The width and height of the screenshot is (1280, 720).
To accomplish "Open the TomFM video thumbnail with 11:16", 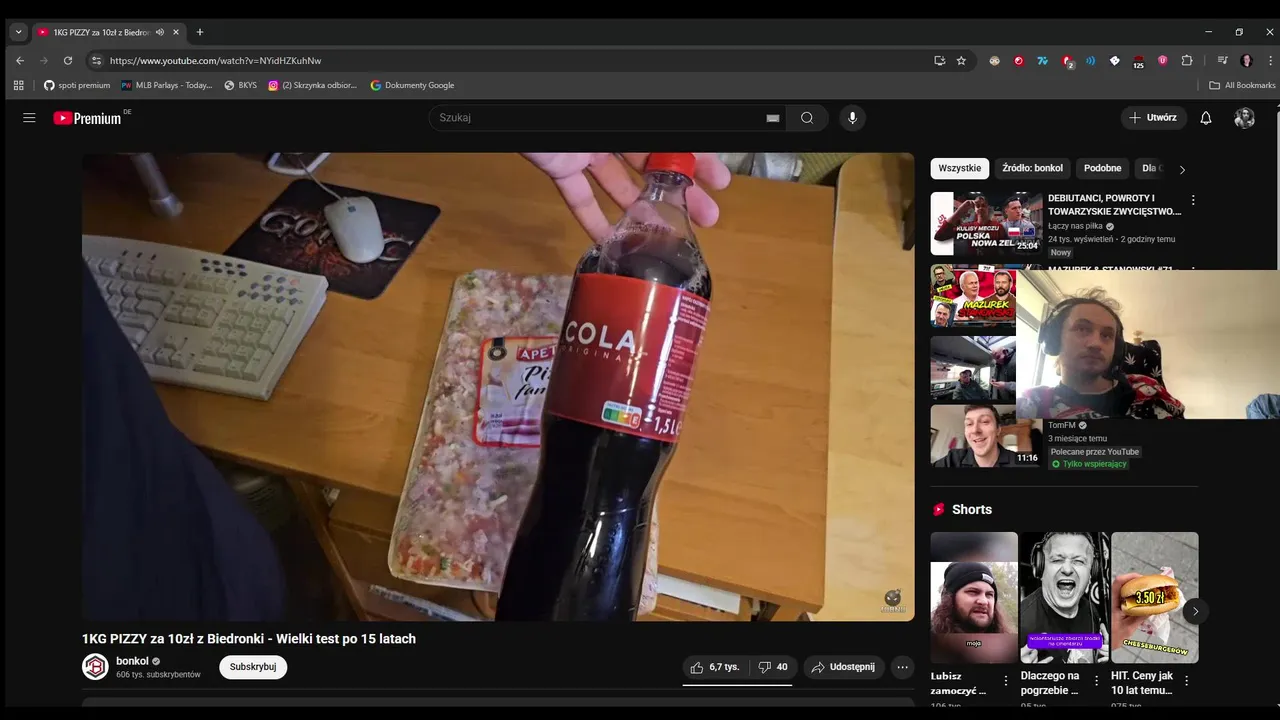I will tap(986, 435).
